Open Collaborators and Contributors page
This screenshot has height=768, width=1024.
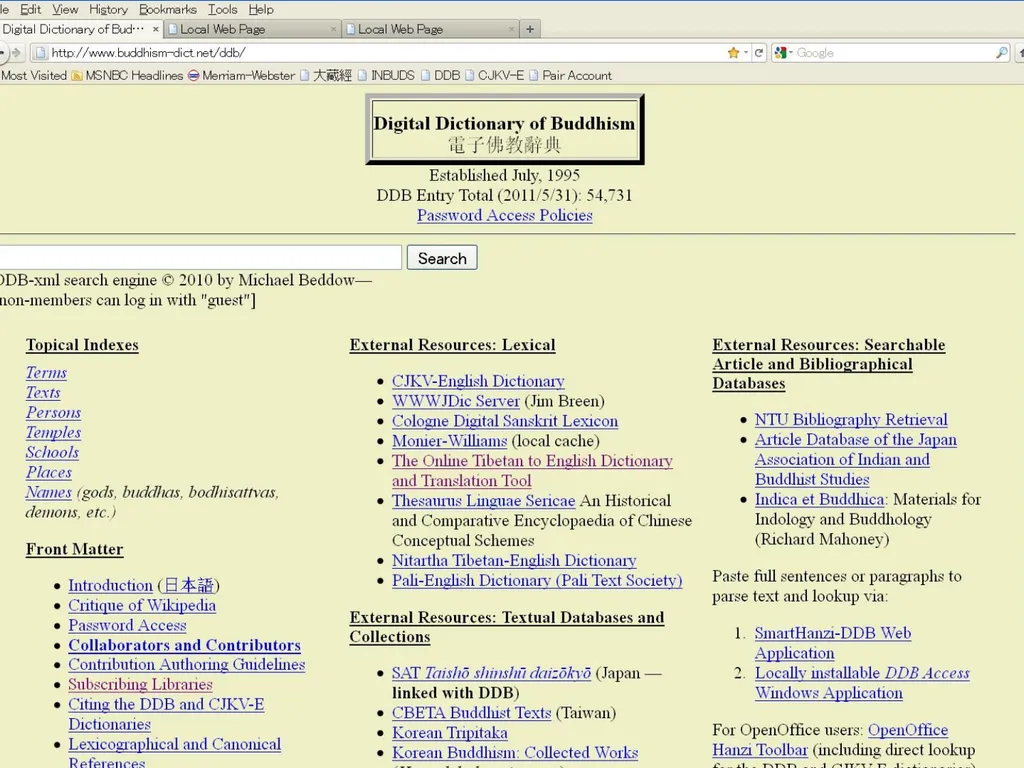point(185,645)
